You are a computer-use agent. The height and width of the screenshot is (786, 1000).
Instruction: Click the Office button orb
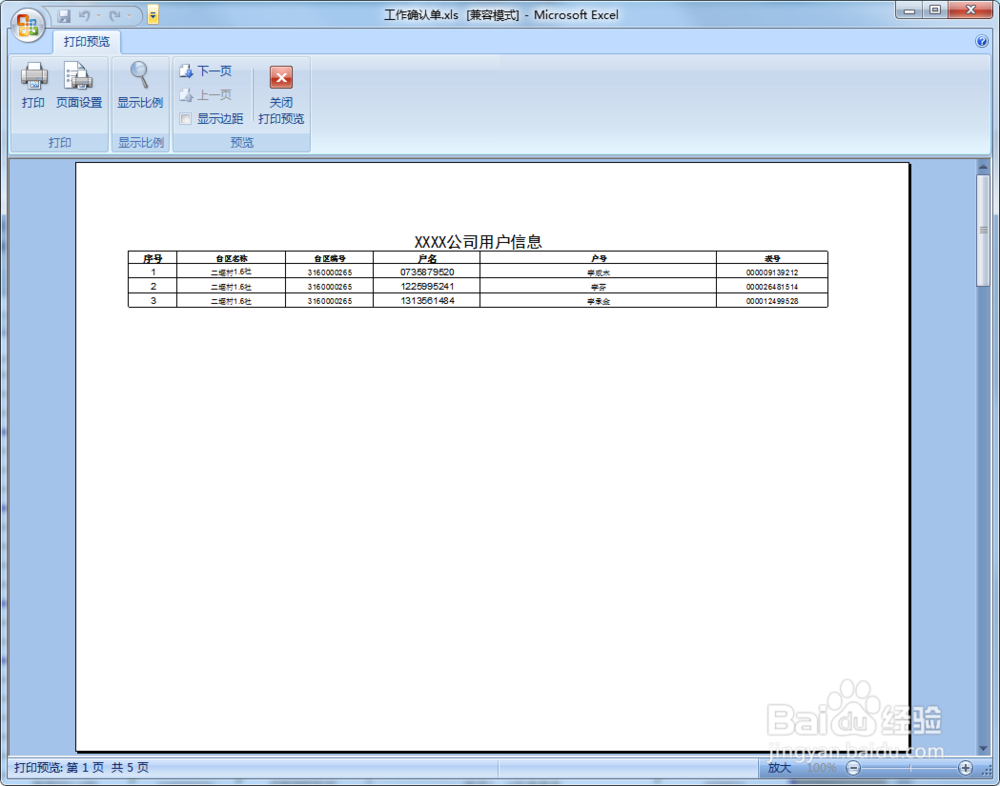click(x=27, y=25)
